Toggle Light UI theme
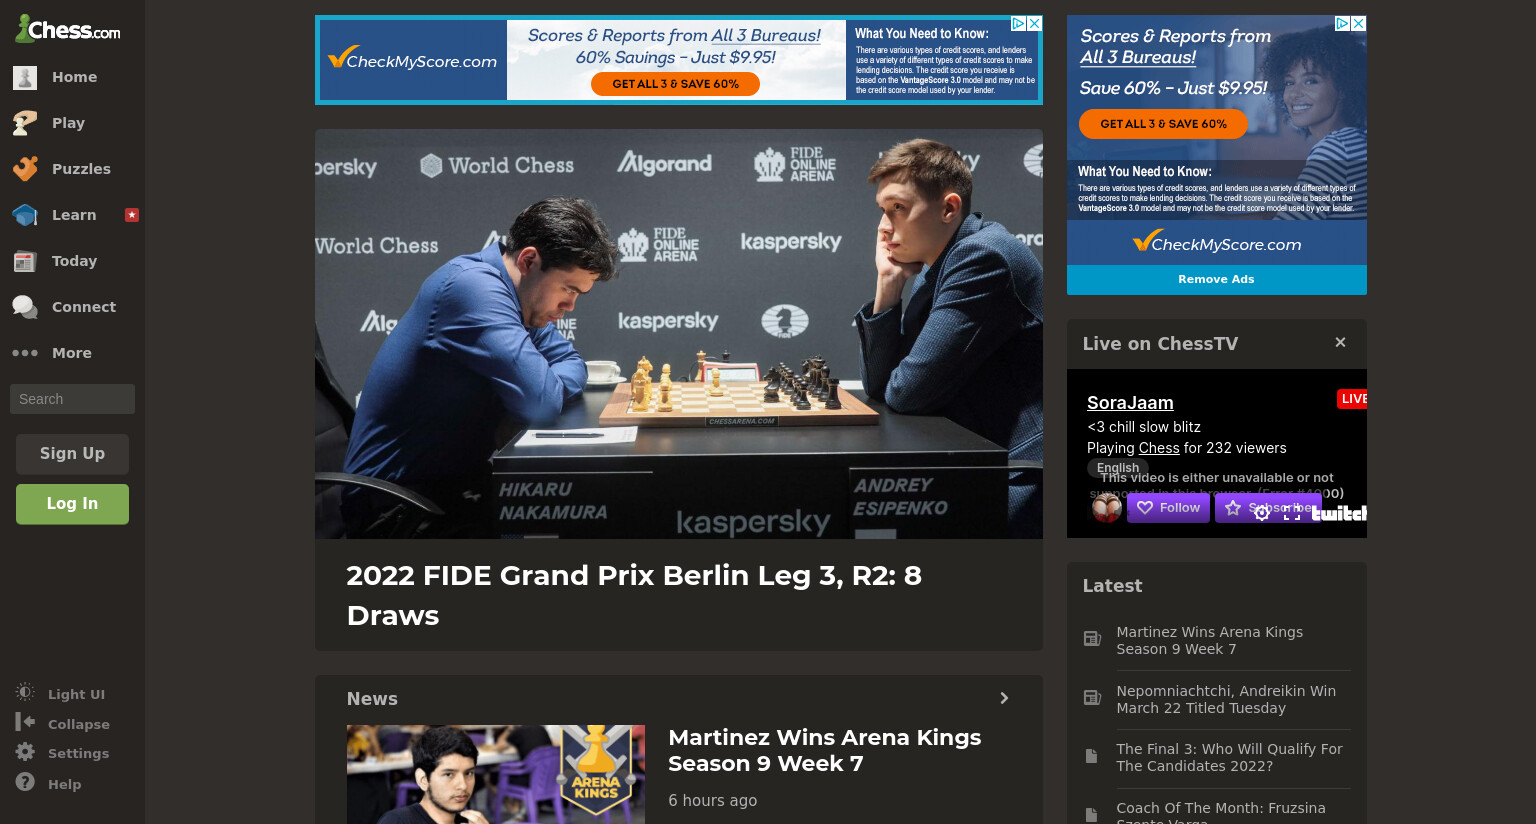 coord(60,694)
